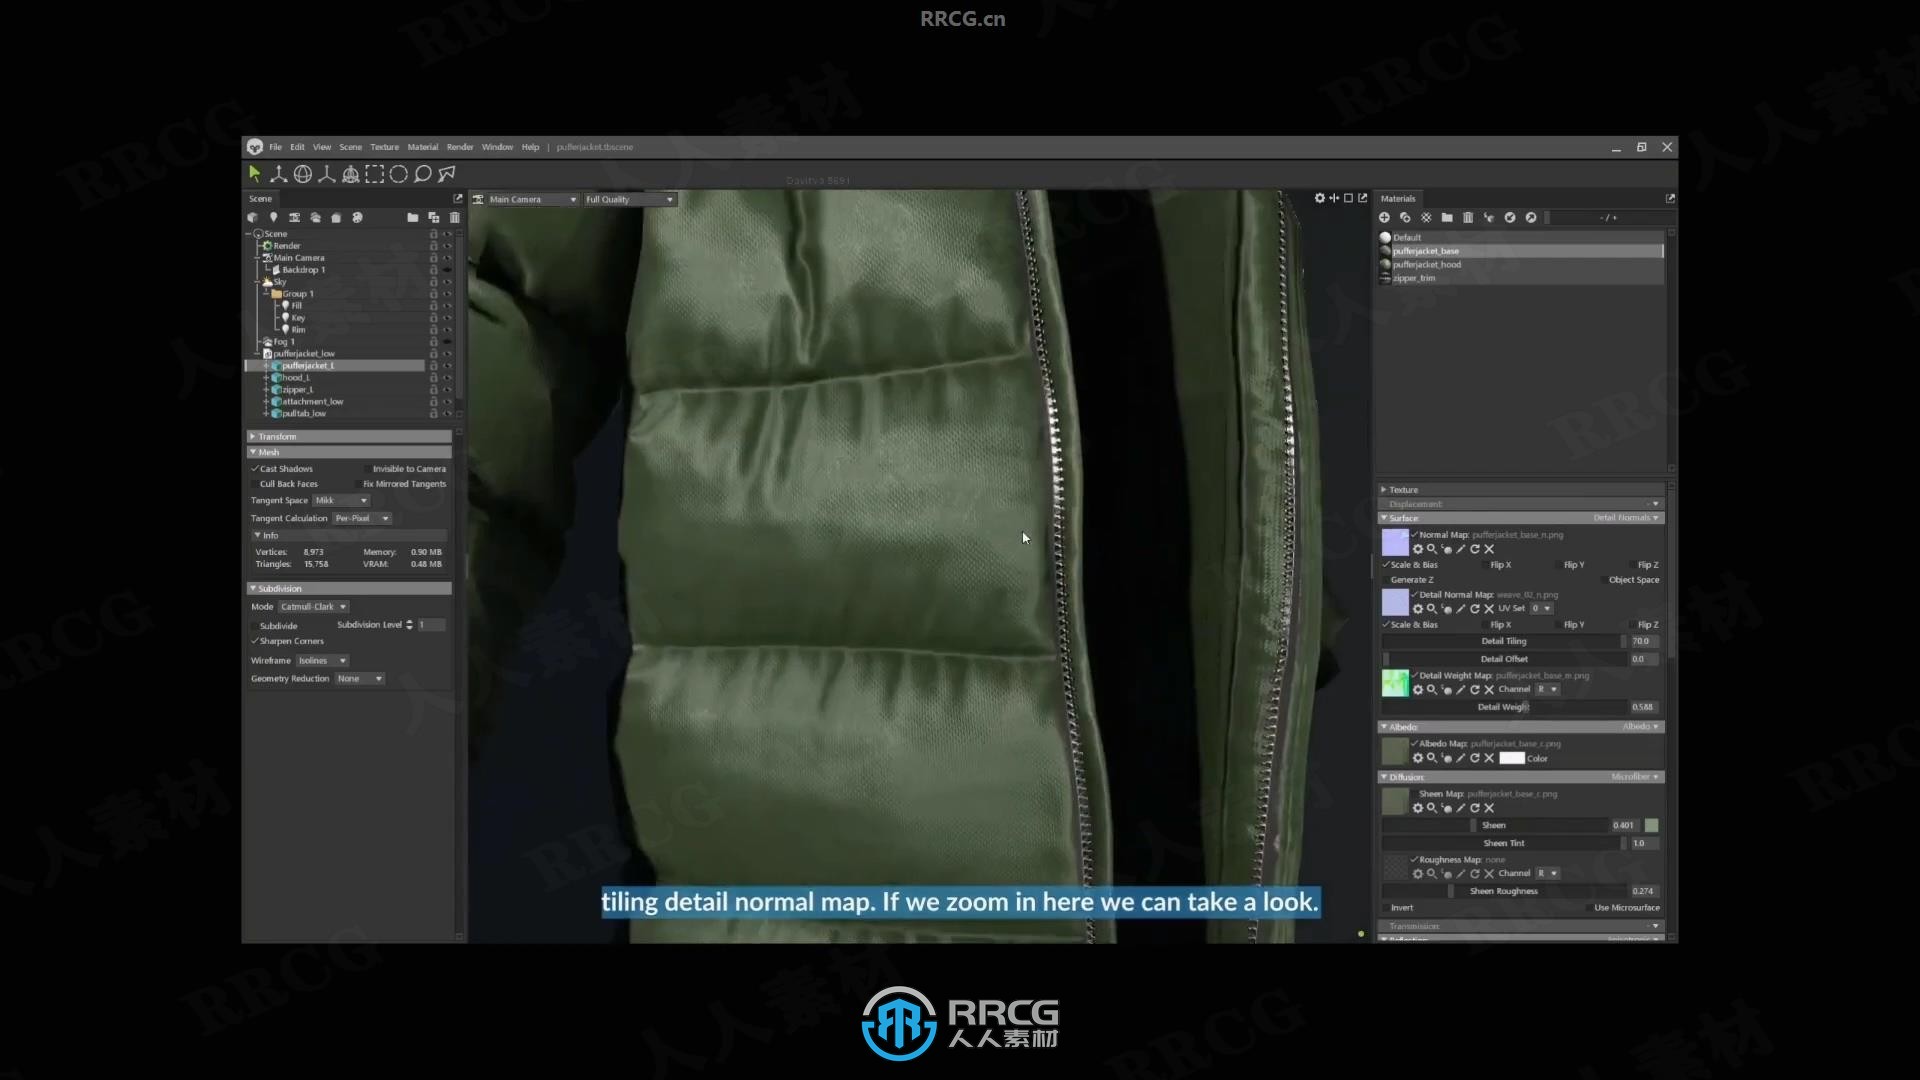Enable Use Microsurface checkbox
This screenshot has width=1920, height=1080.
[1589, 908]
